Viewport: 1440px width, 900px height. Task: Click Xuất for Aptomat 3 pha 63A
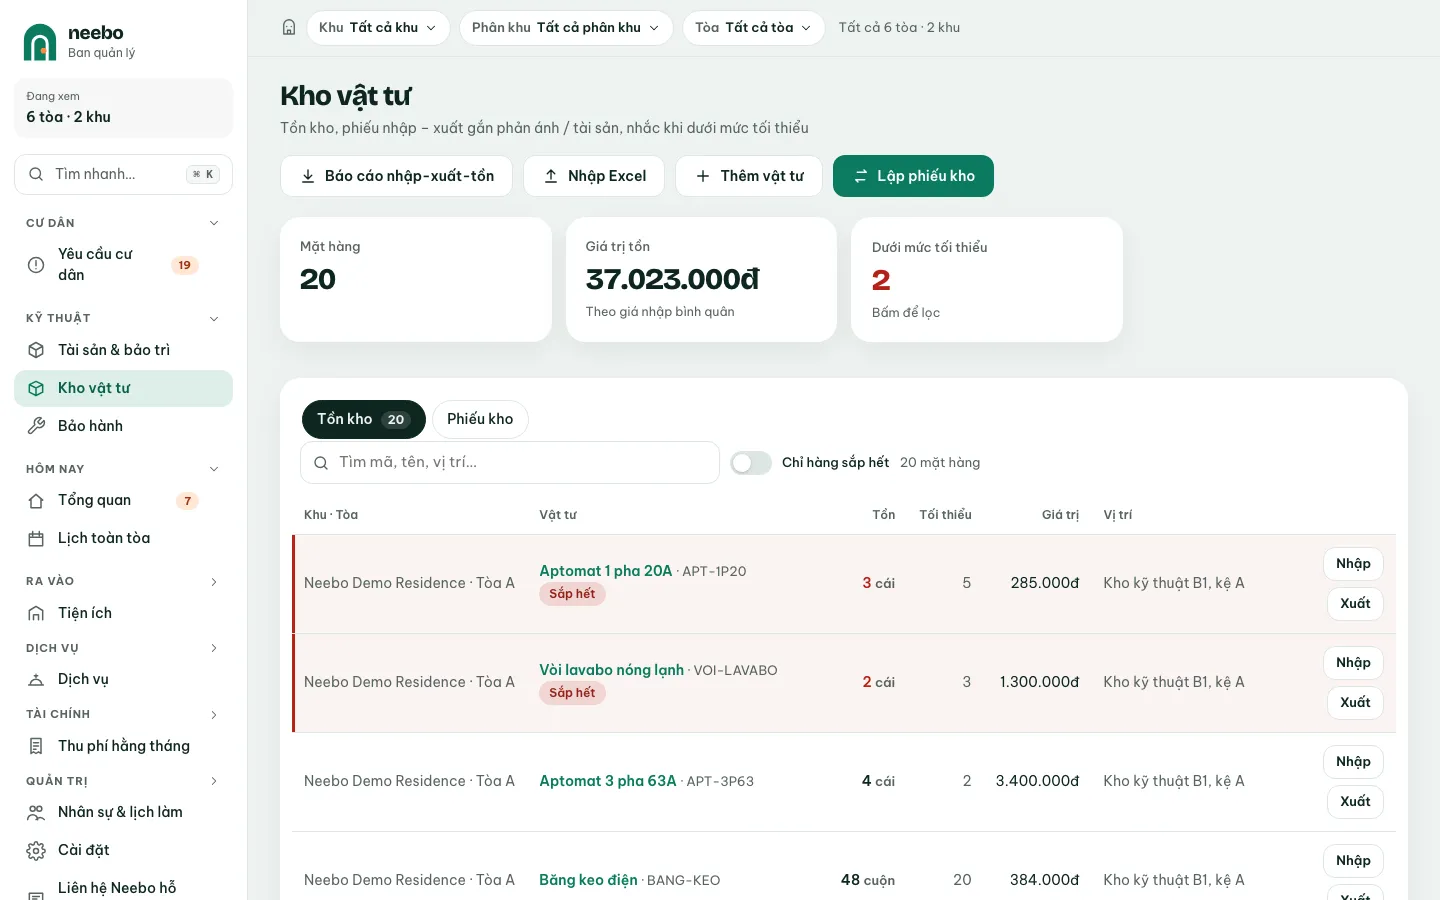(x=1355, y=801)
